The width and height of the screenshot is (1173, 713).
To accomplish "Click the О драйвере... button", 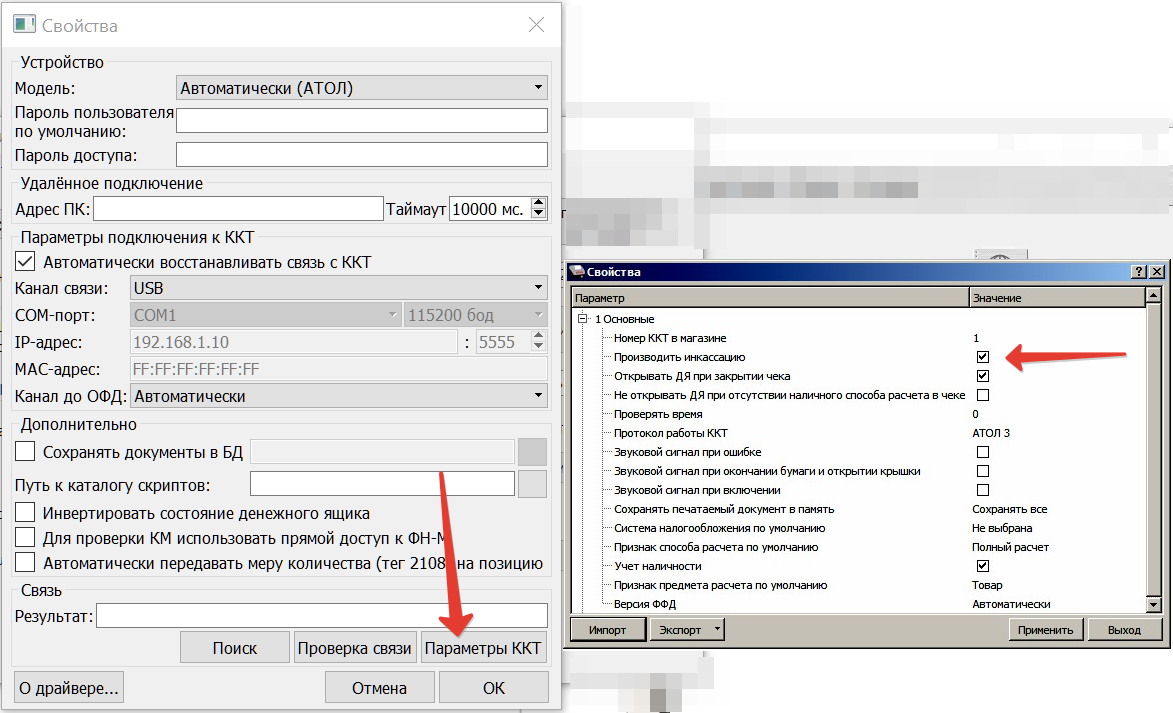I will (x=69, y=688).
